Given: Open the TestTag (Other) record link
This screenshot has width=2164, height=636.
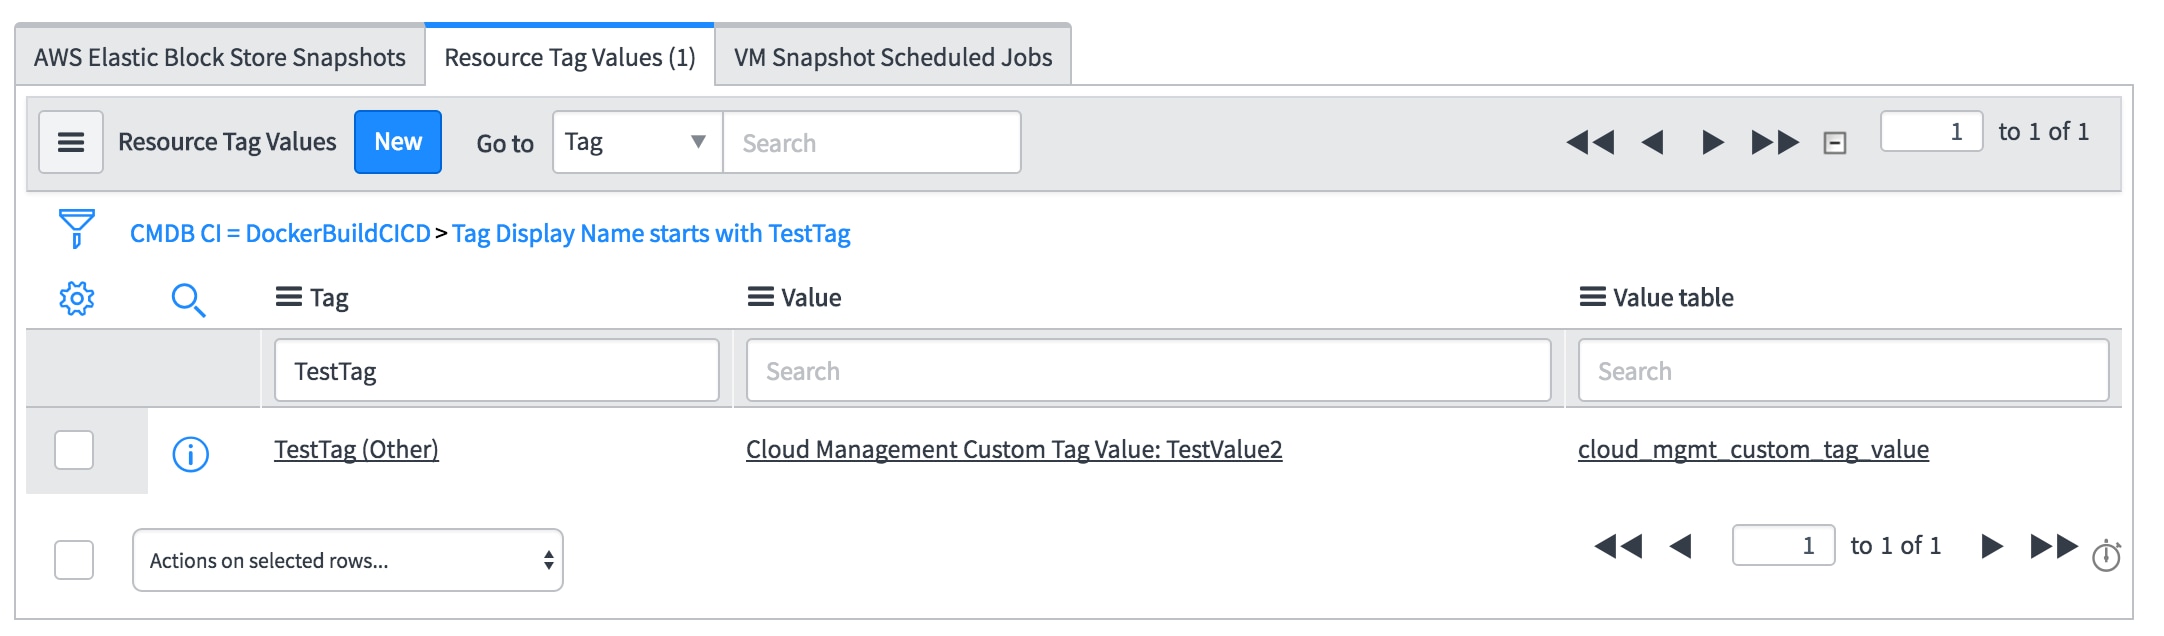Looking at the screenshot, I should point(355,450).
